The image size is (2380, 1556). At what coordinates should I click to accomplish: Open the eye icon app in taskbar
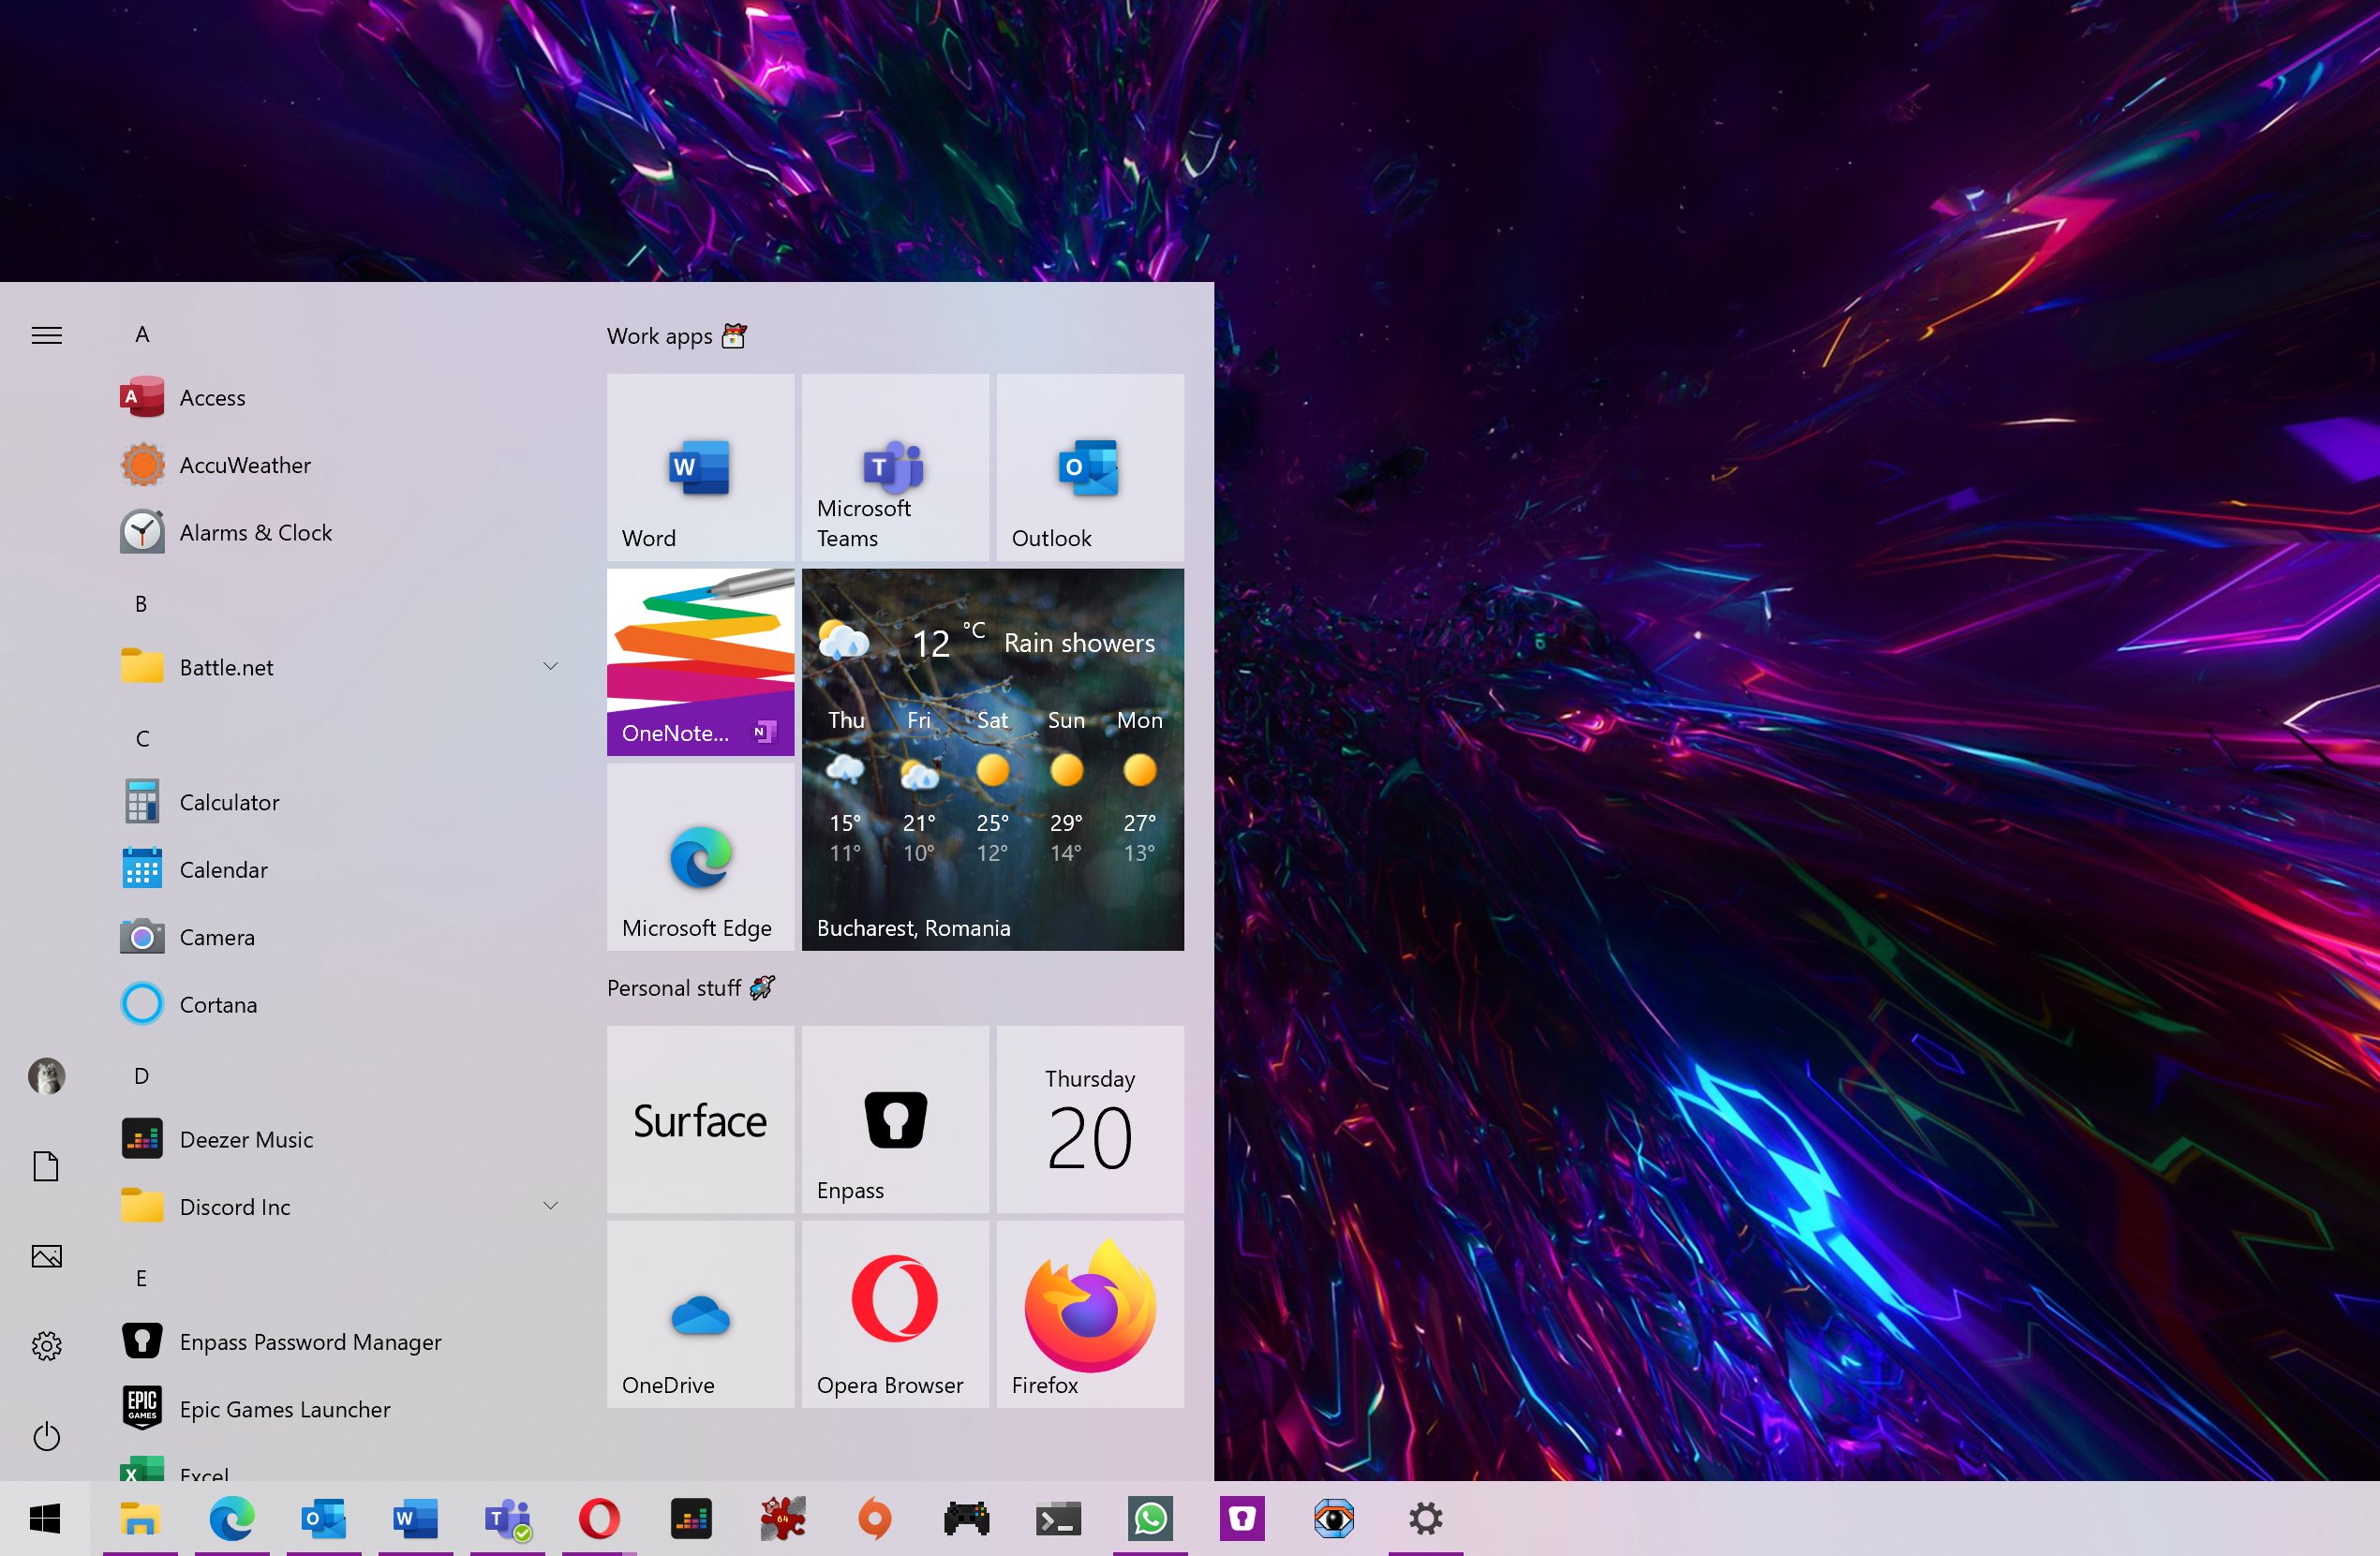1334,1519
